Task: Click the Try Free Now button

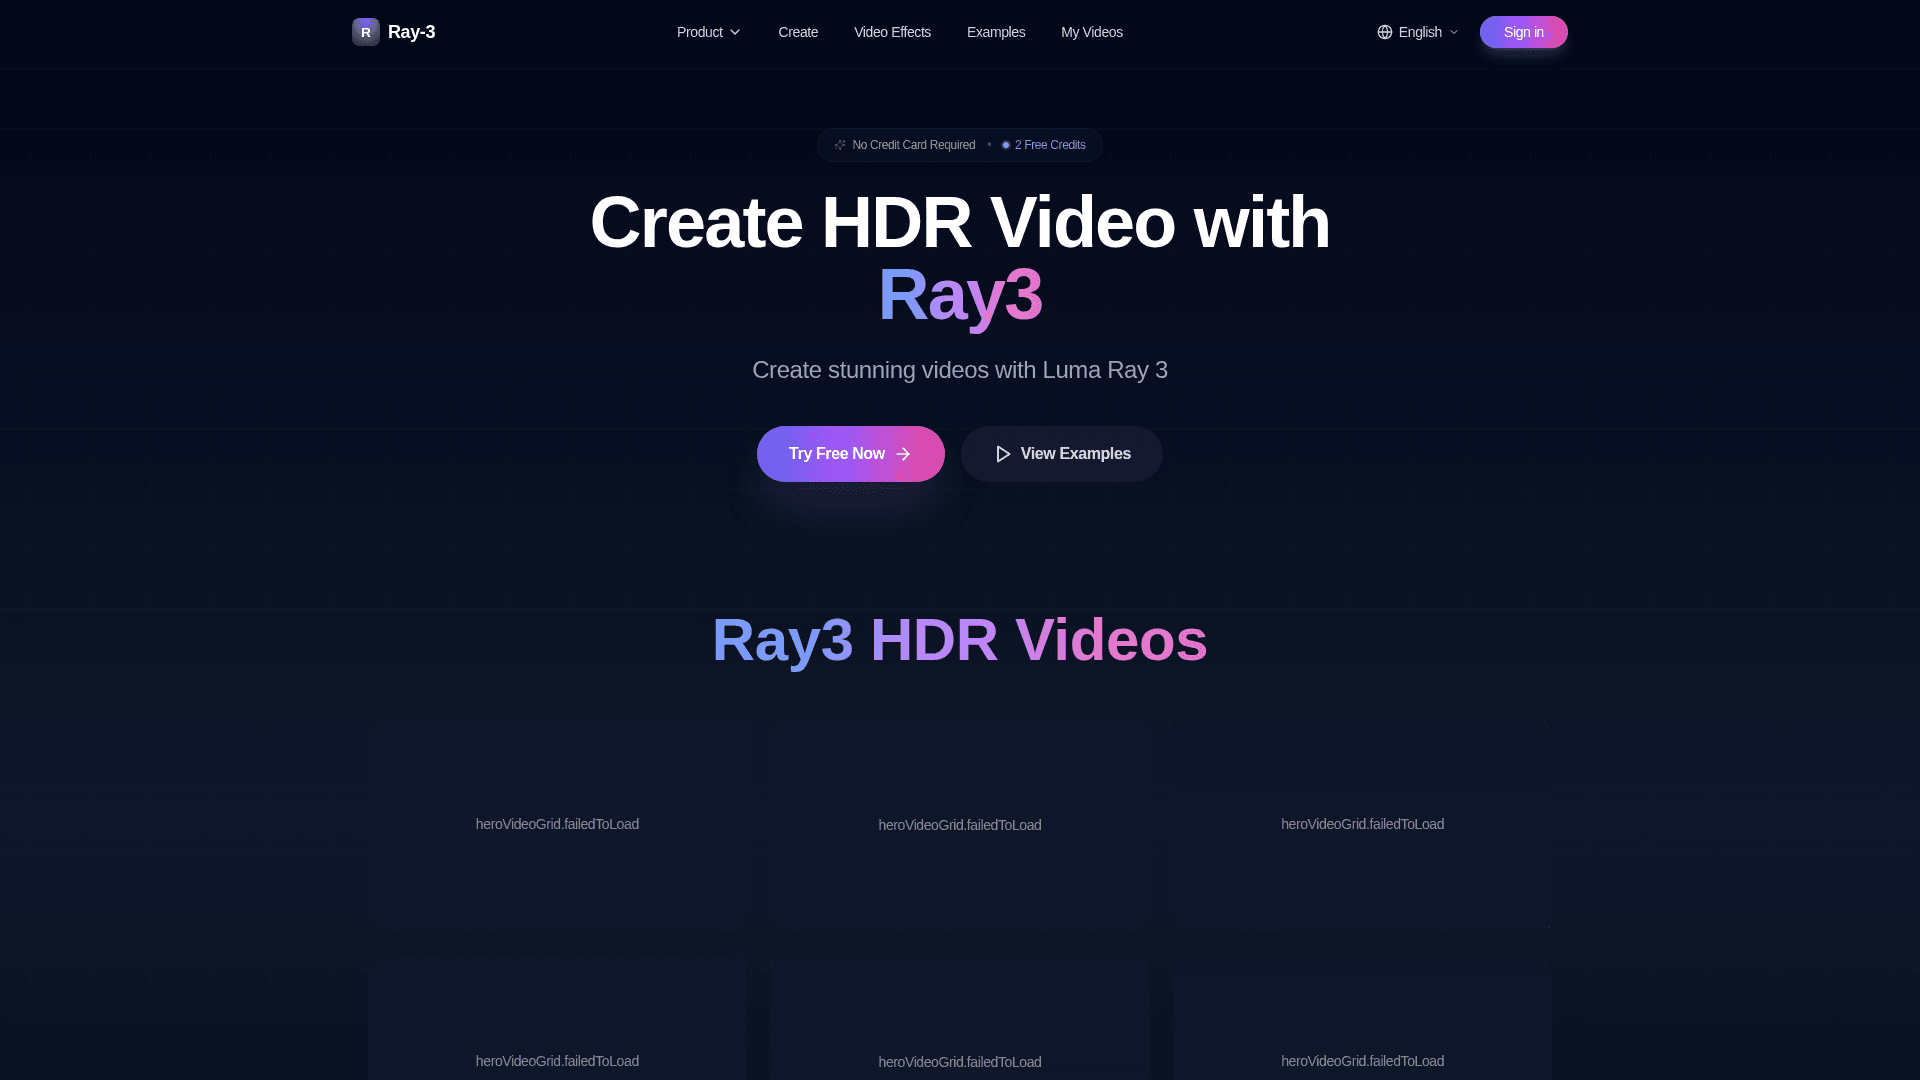Action: coord(836,454)
